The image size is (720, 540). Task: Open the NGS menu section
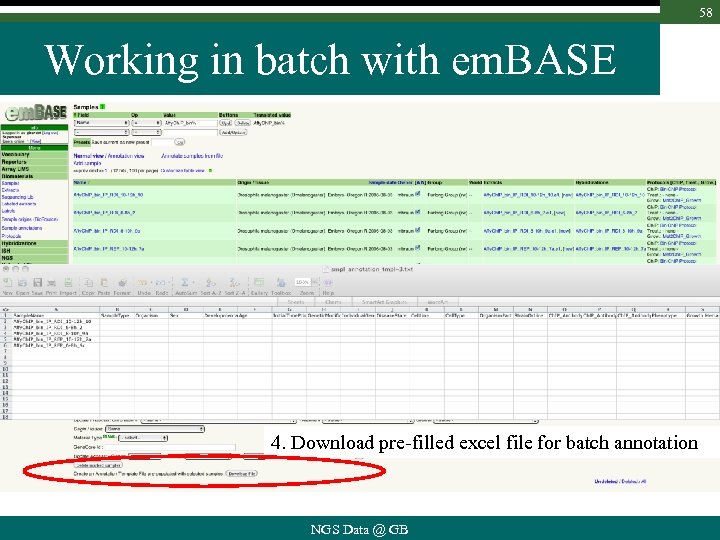[x=34, y=258]
